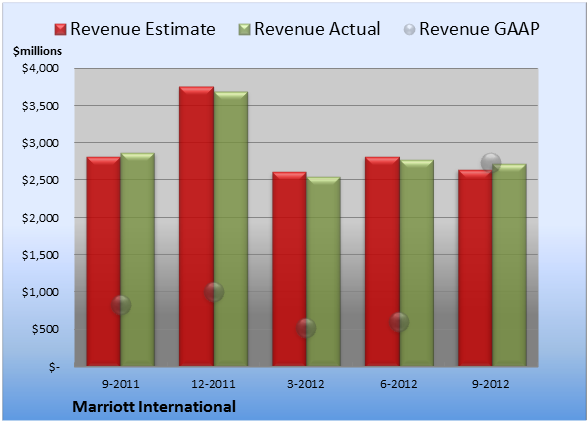Click the $2,500 axis value
Viewport: 588px width, 422px height.
(x=40, y=180)
